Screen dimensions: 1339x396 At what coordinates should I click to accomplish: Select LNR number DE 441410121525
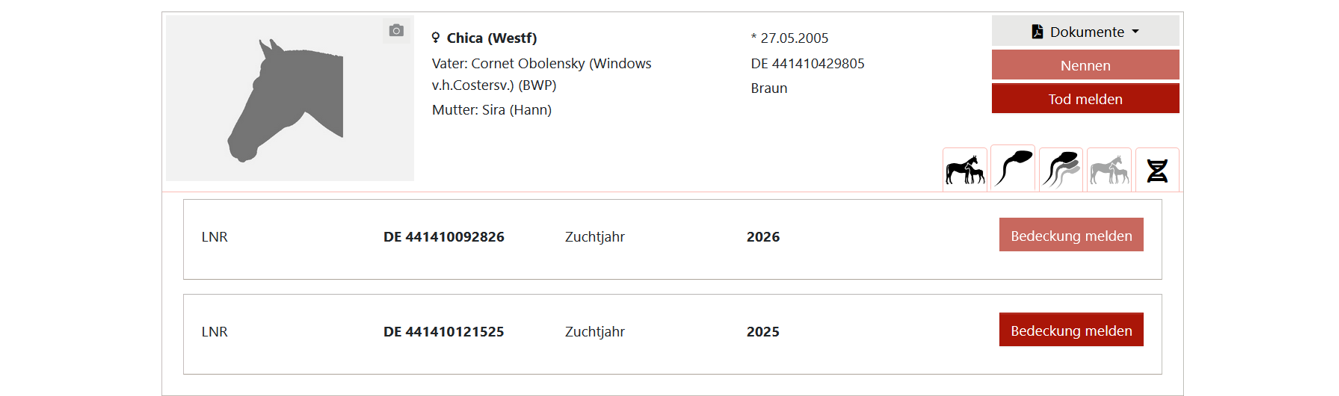tap(444, 331)
